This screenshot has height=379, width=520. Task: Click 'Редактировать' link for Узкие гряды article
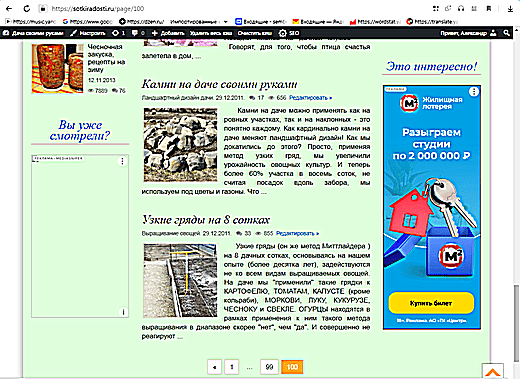coord(297,233)
